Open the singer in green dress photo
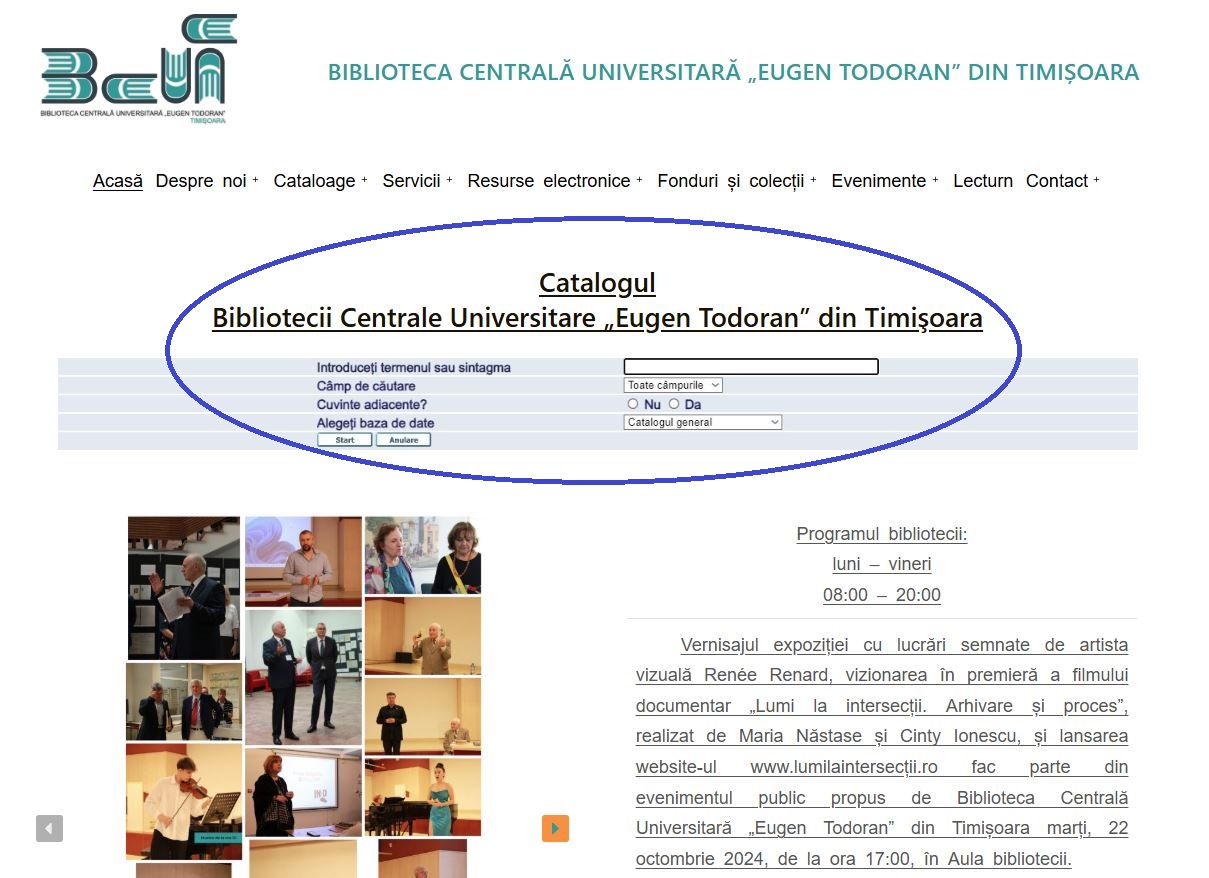The width and height of the screenshot is (1209, 878). (x=423, y=796)
